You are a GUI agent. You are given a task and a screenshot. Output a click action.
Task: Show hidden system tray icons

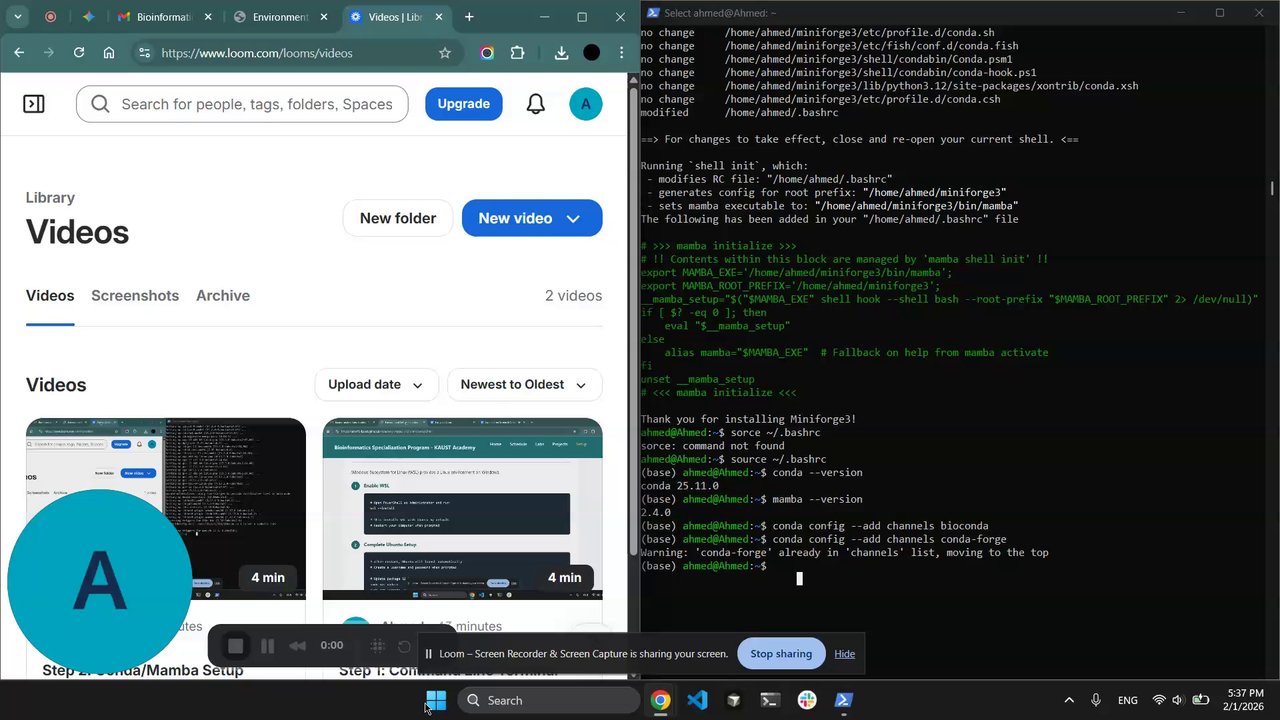click(1069, 700)
